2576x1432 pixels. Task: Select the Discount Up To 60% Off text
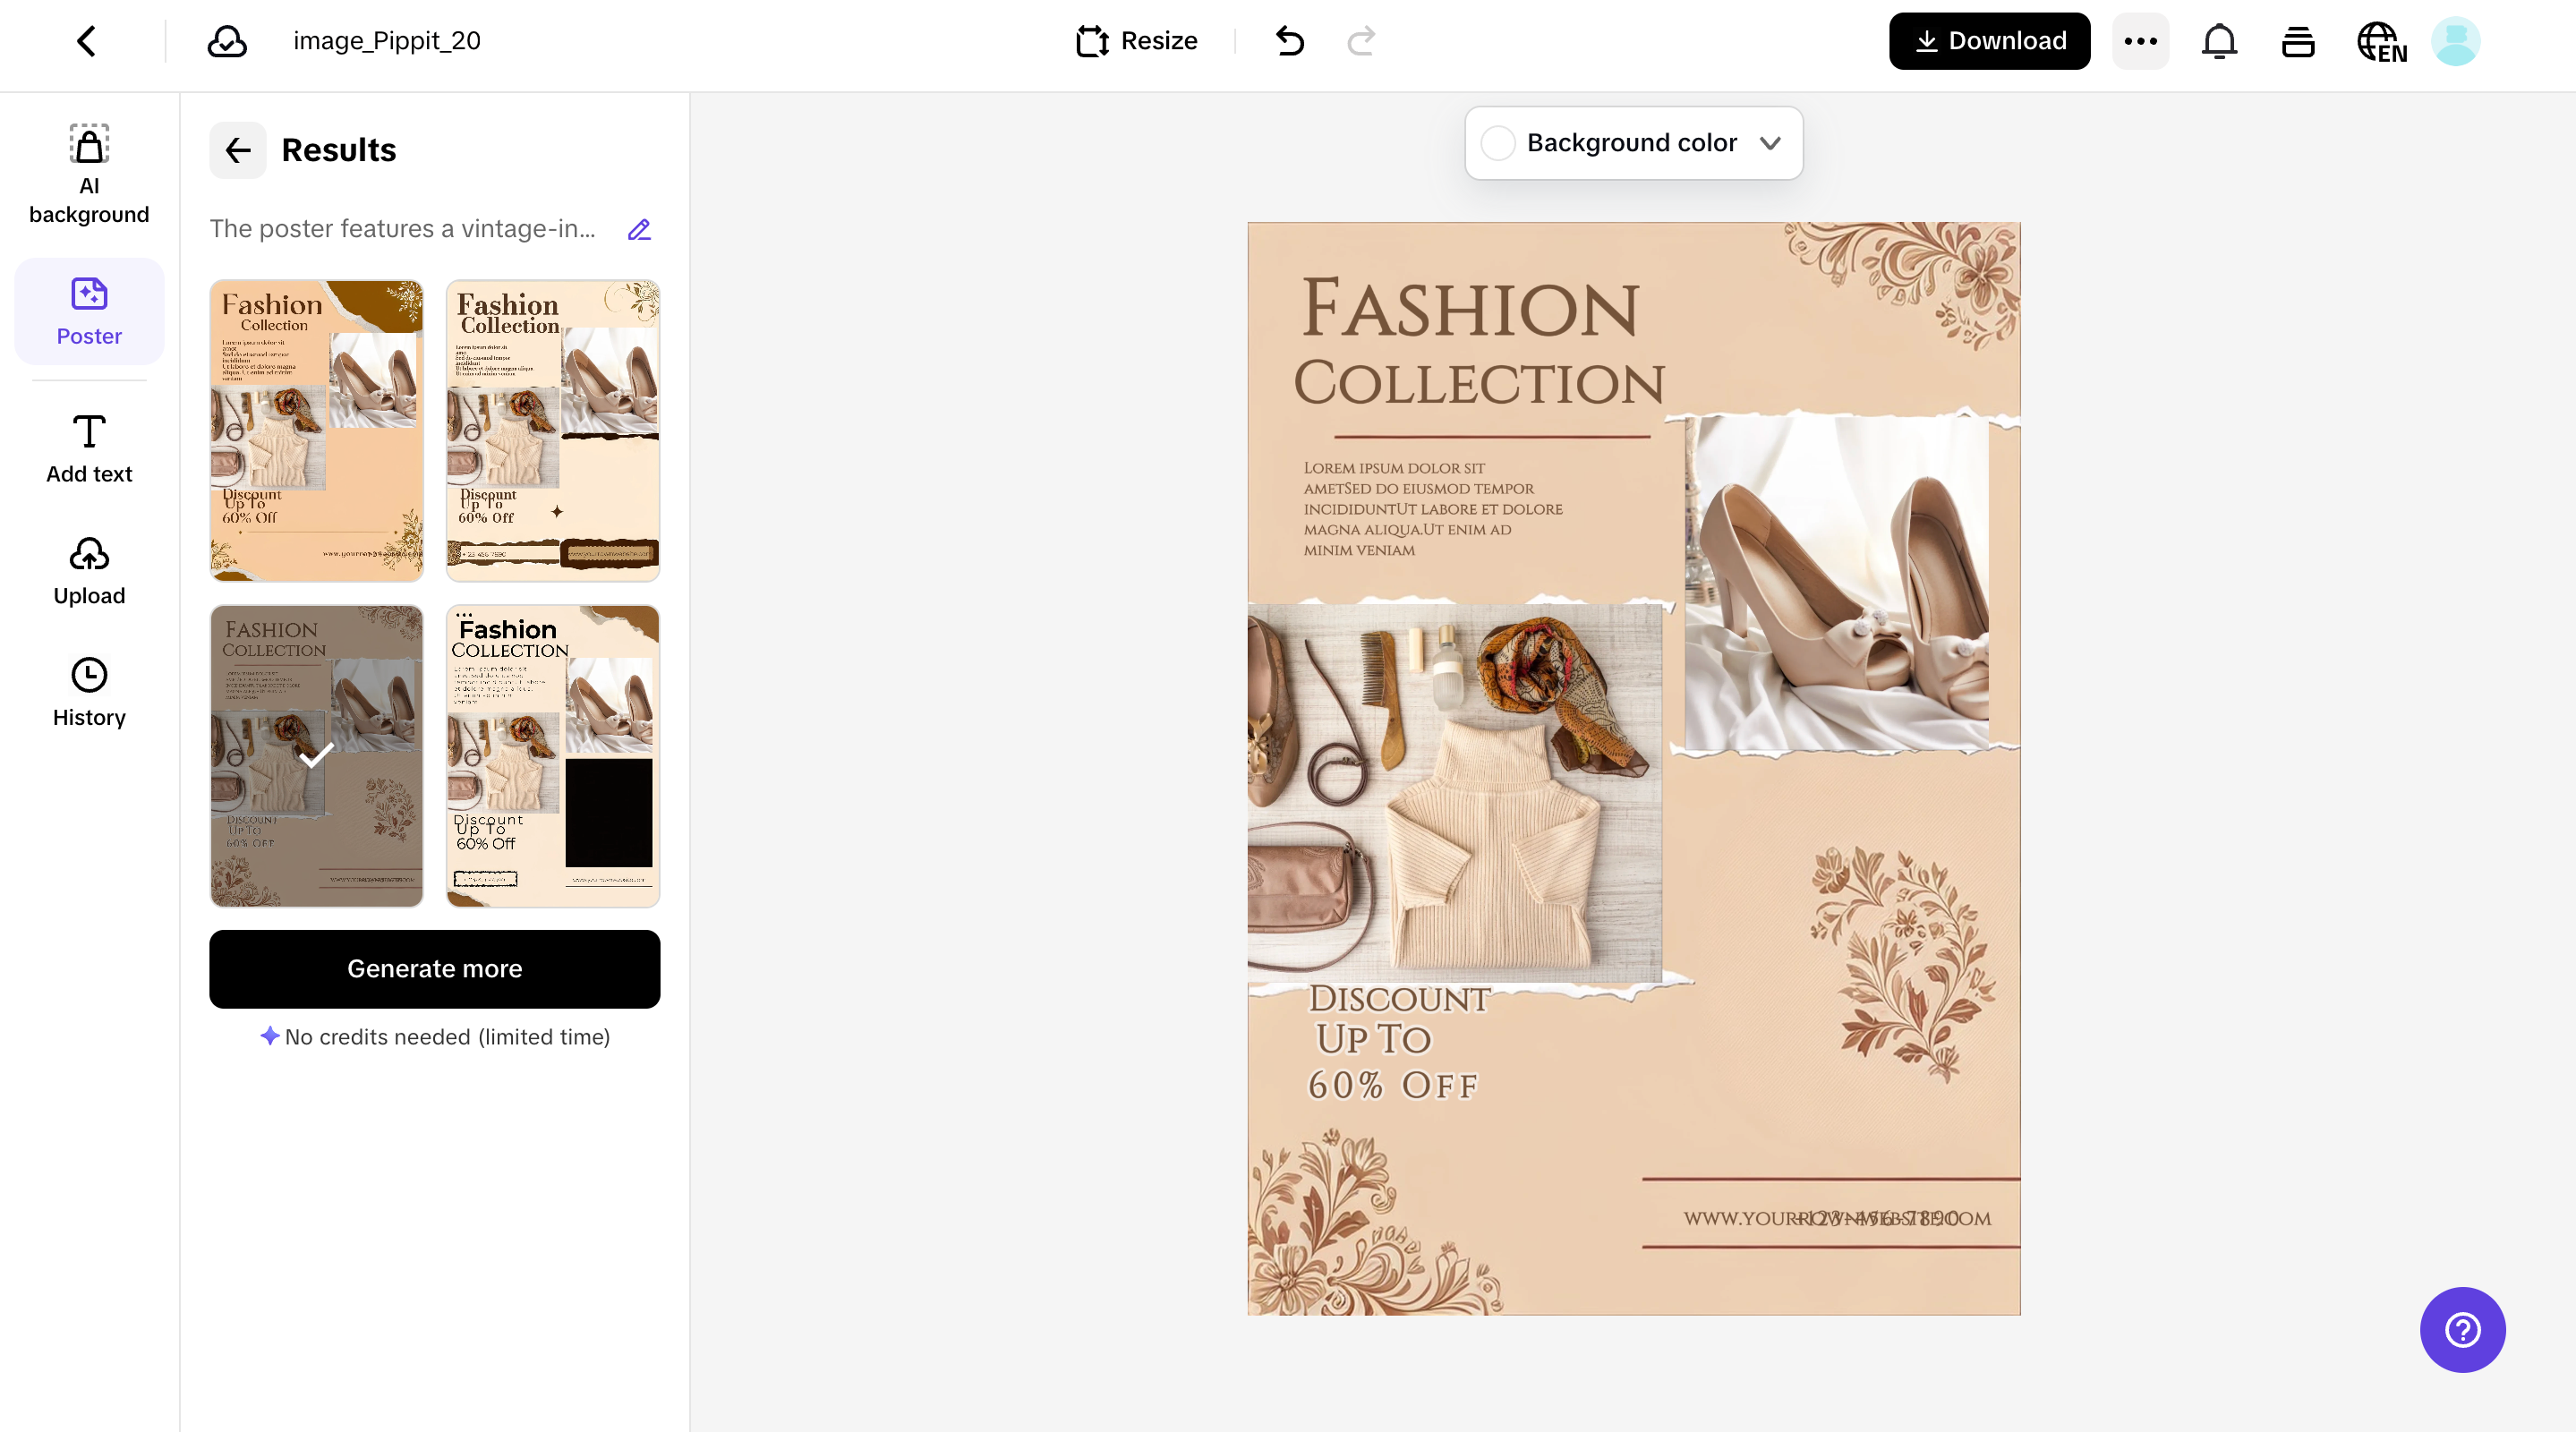(x=1398, y=1042)
